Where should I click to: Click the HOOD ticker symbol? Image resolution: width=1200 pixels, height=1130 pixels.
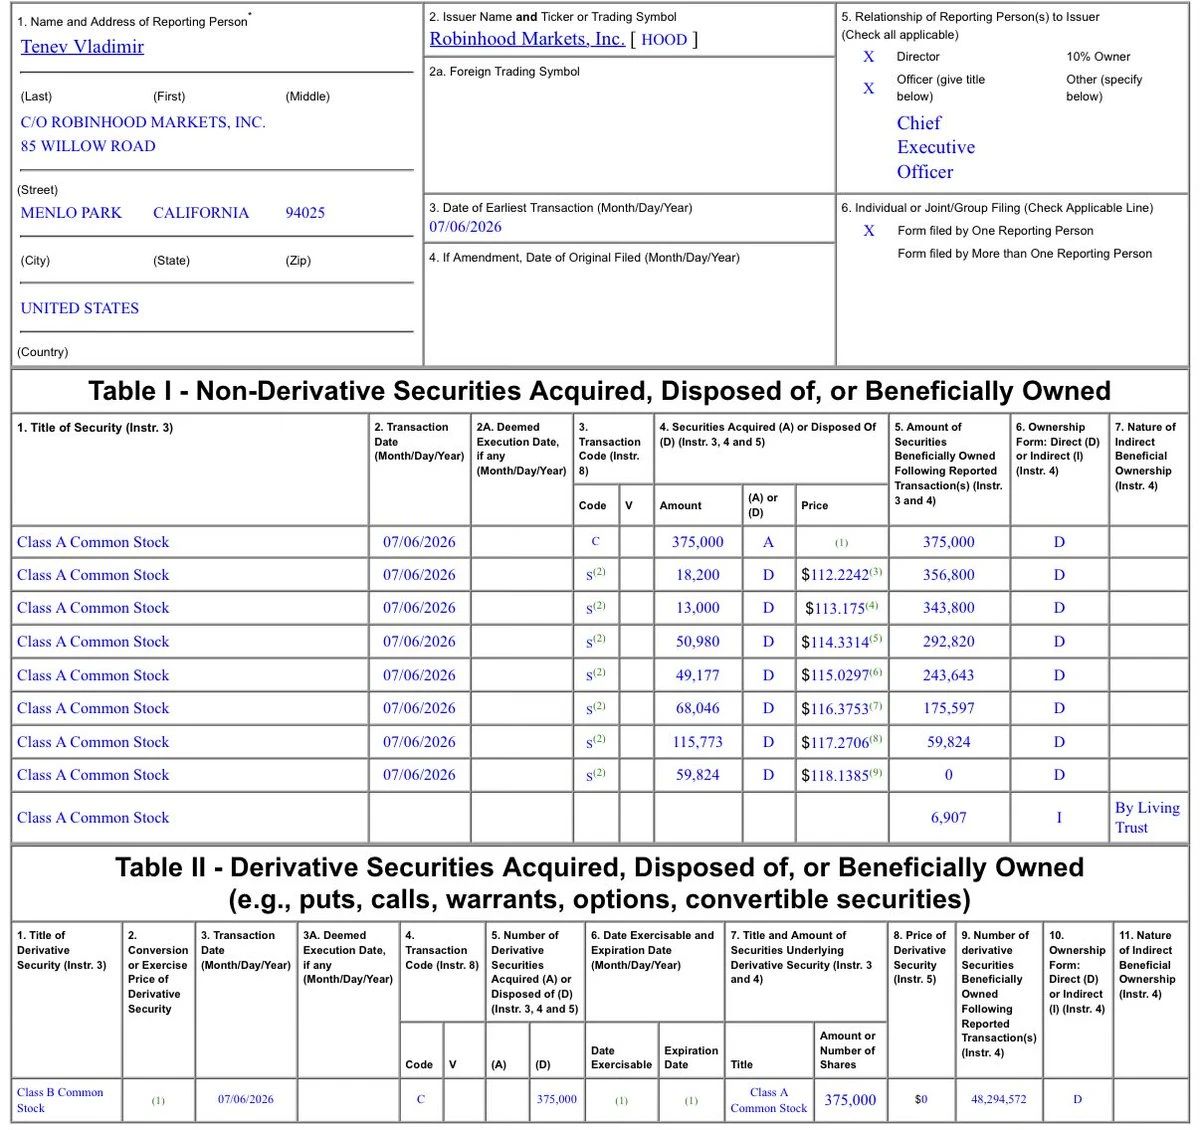[664, 40]
